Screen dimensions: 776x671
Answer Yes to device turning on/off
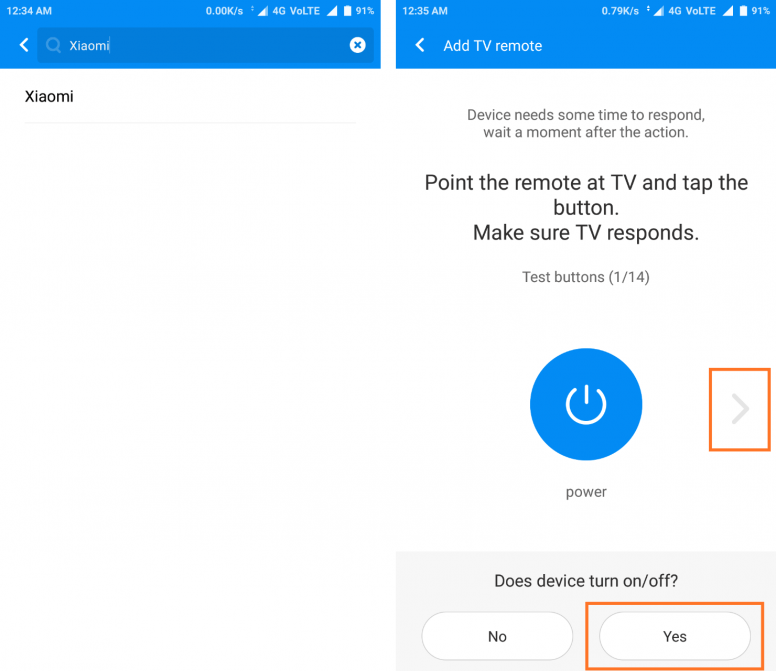675,636
